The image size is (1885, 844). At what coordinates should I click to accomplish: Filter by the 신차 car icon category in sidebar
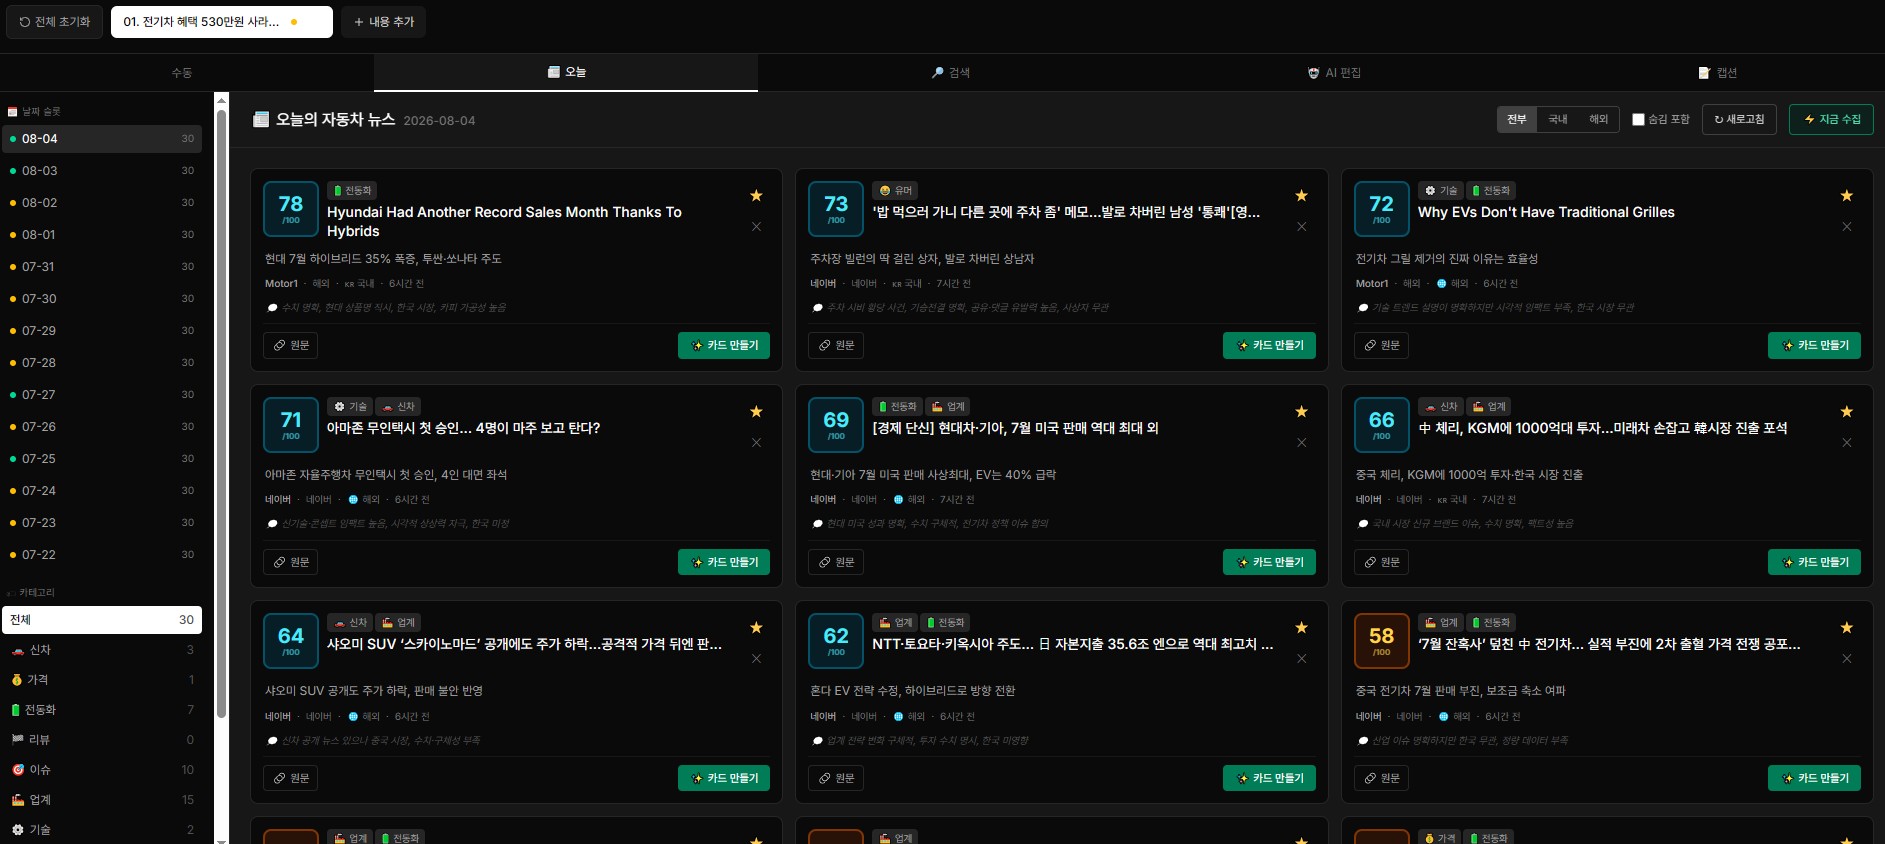[x=102, y=650]
